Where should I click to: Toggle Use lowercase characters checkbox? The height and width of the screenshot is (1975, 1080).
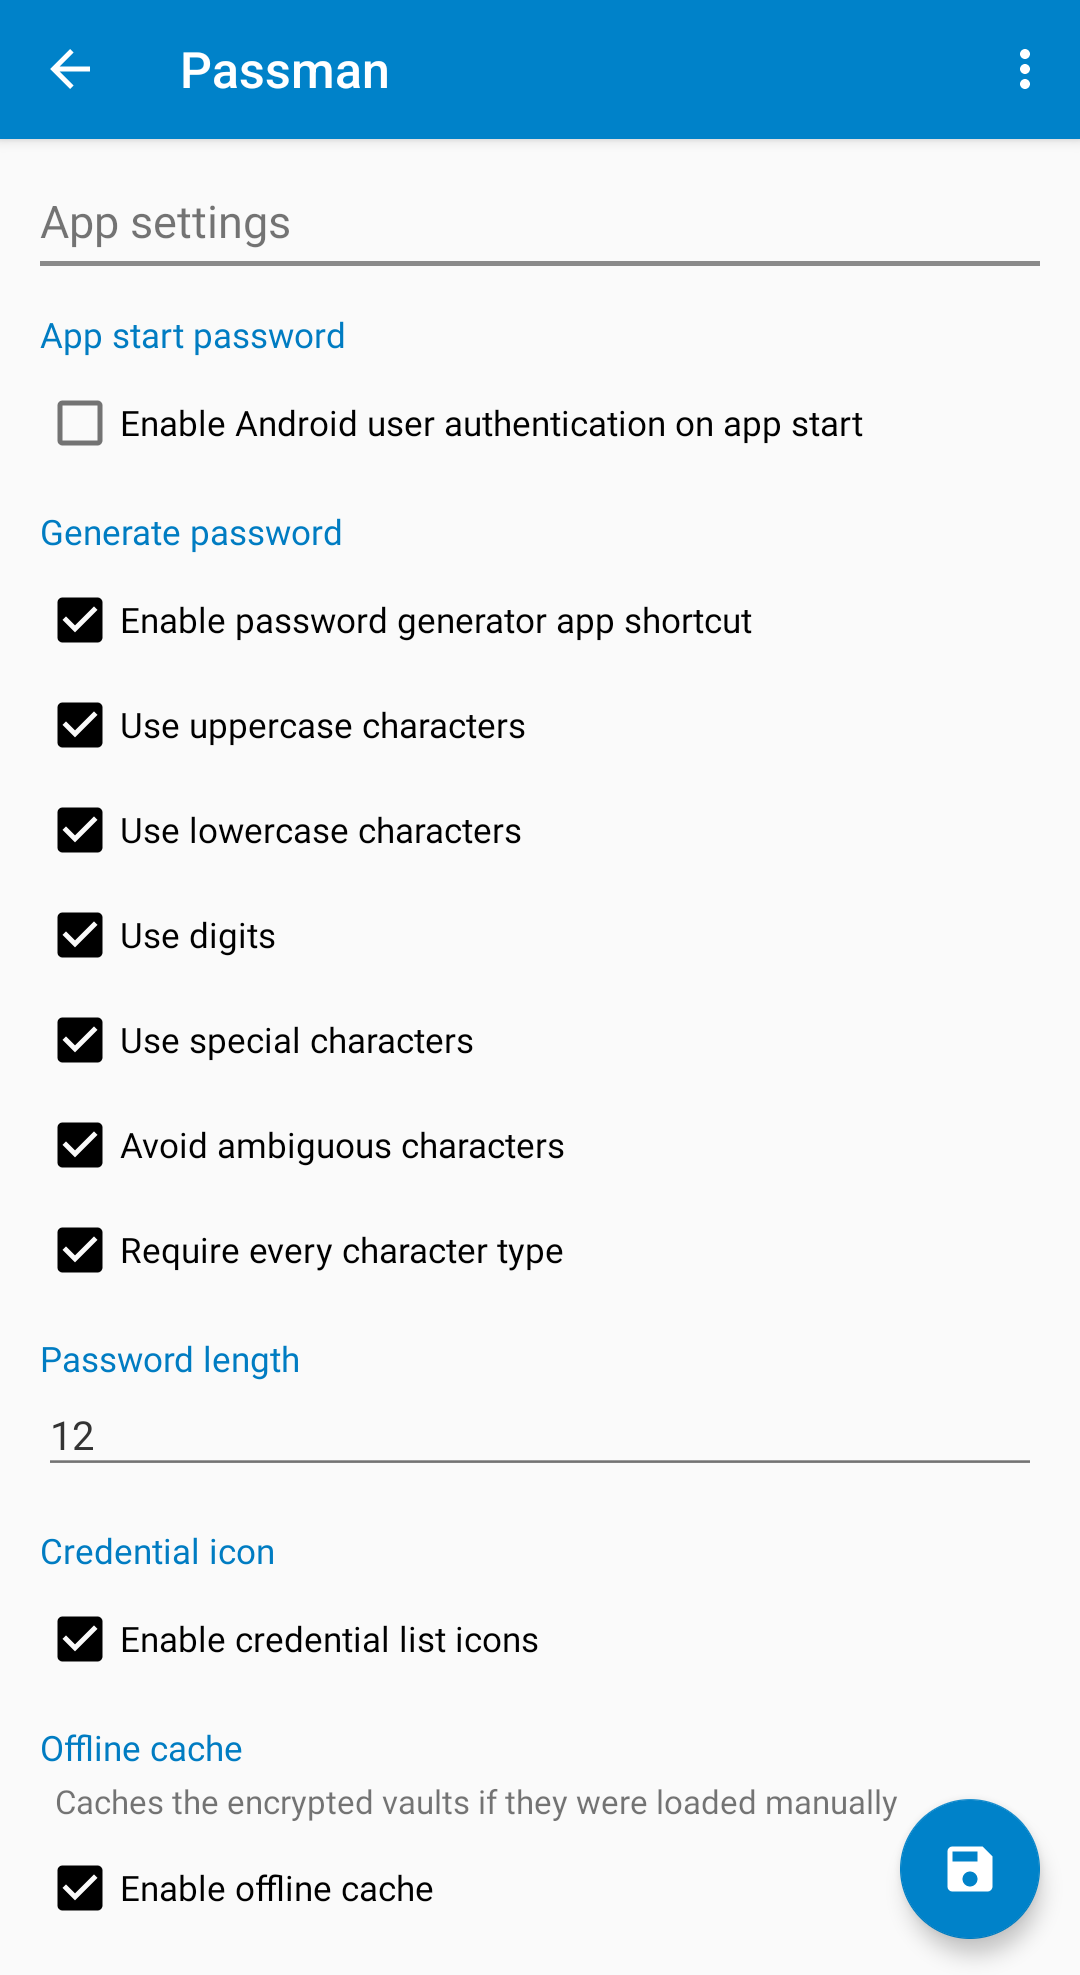pyautogui.click(x=80, y=830)
